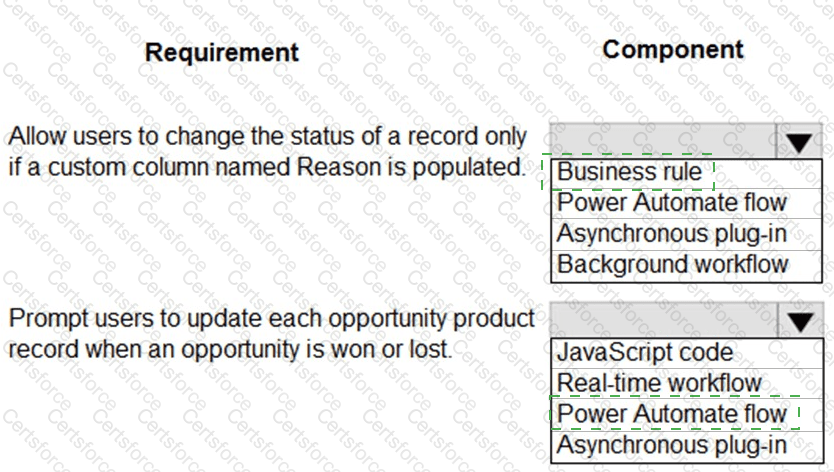Click the empty second dropdown field

pos(662,322)
